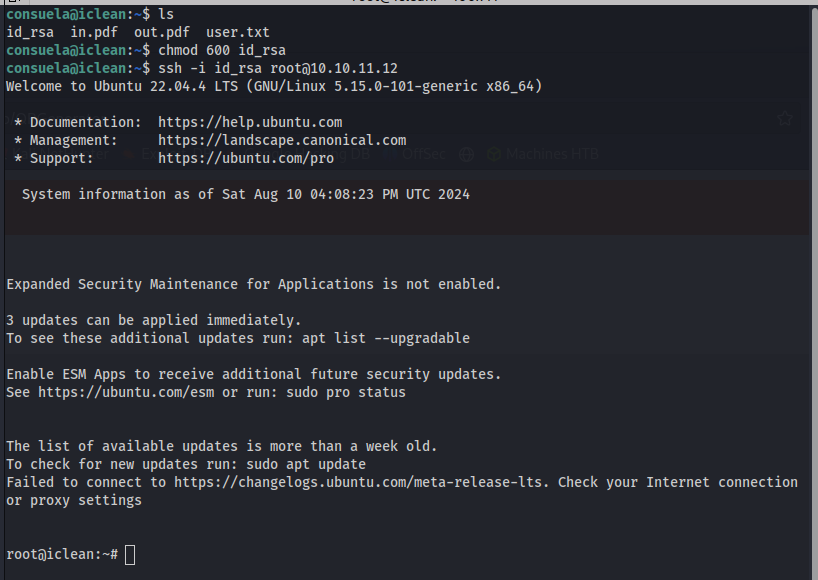Screen dimensions: 818x580
Task: Click the https://ubuntu.com/pro support URL
Action: click(x=246, y=159)
